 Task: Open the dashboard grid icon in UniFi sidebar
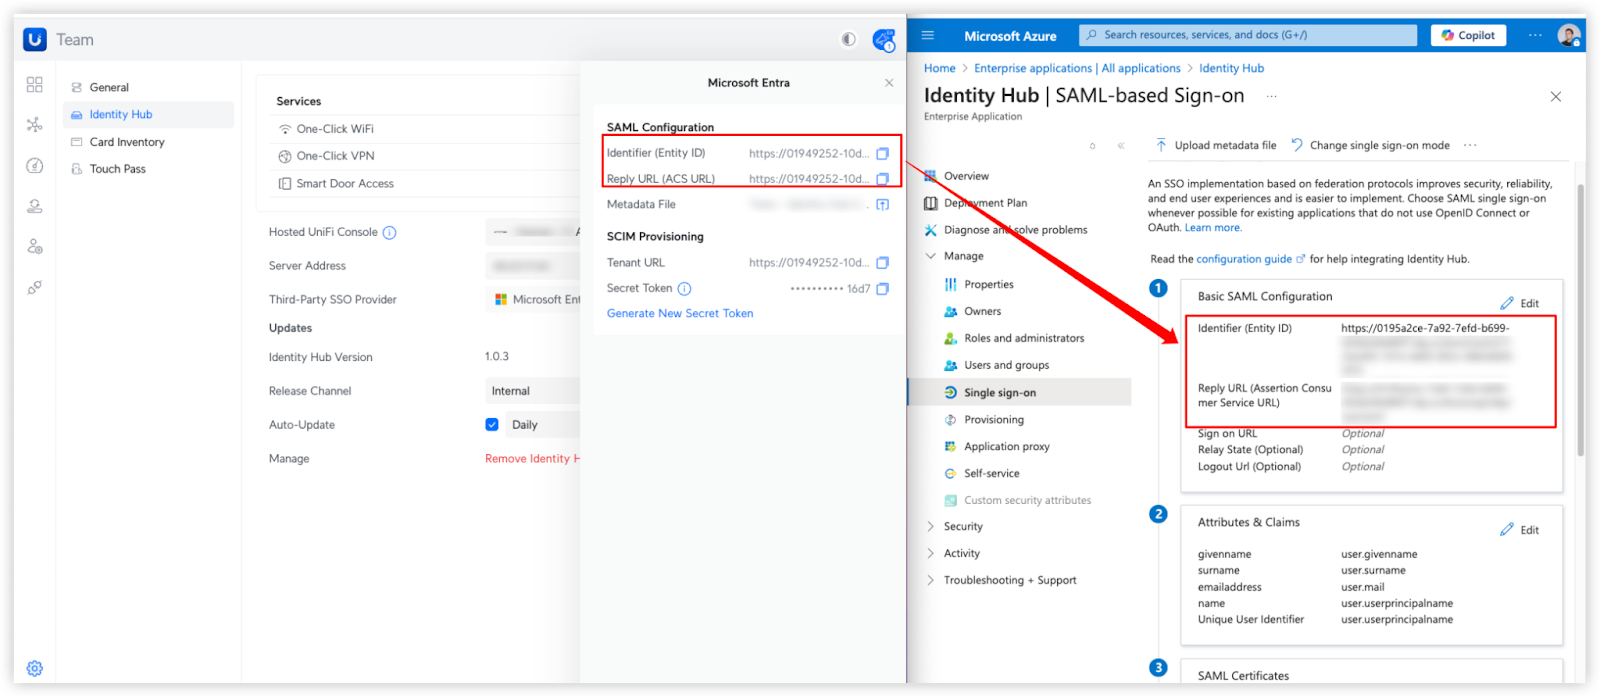pyautogui.click(x=35, y=85)
